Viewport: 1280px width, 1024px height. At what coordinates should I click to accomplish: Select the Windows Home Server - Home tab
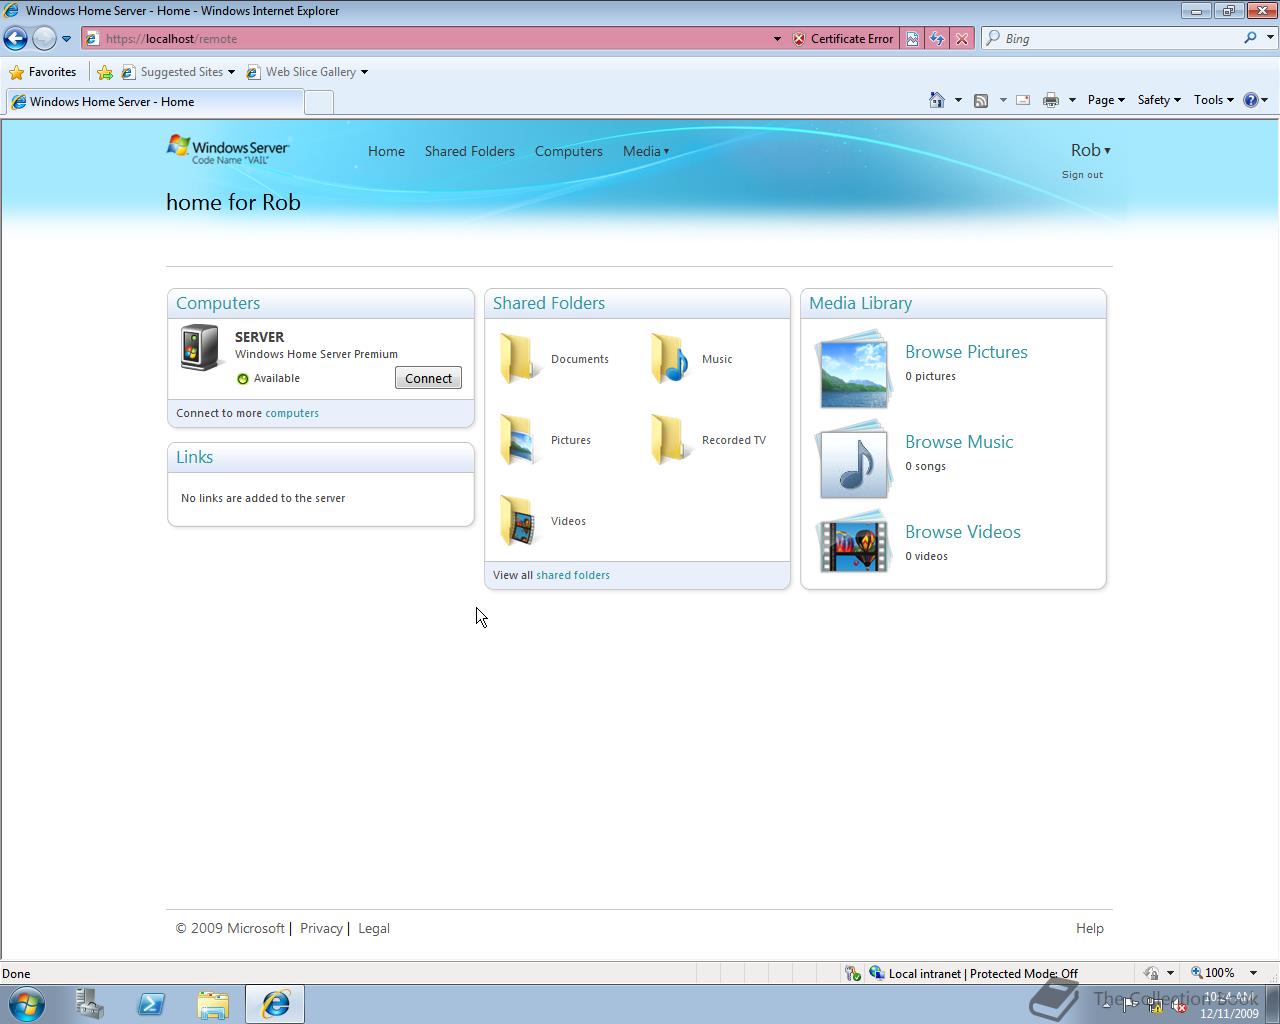click(153, 101)
